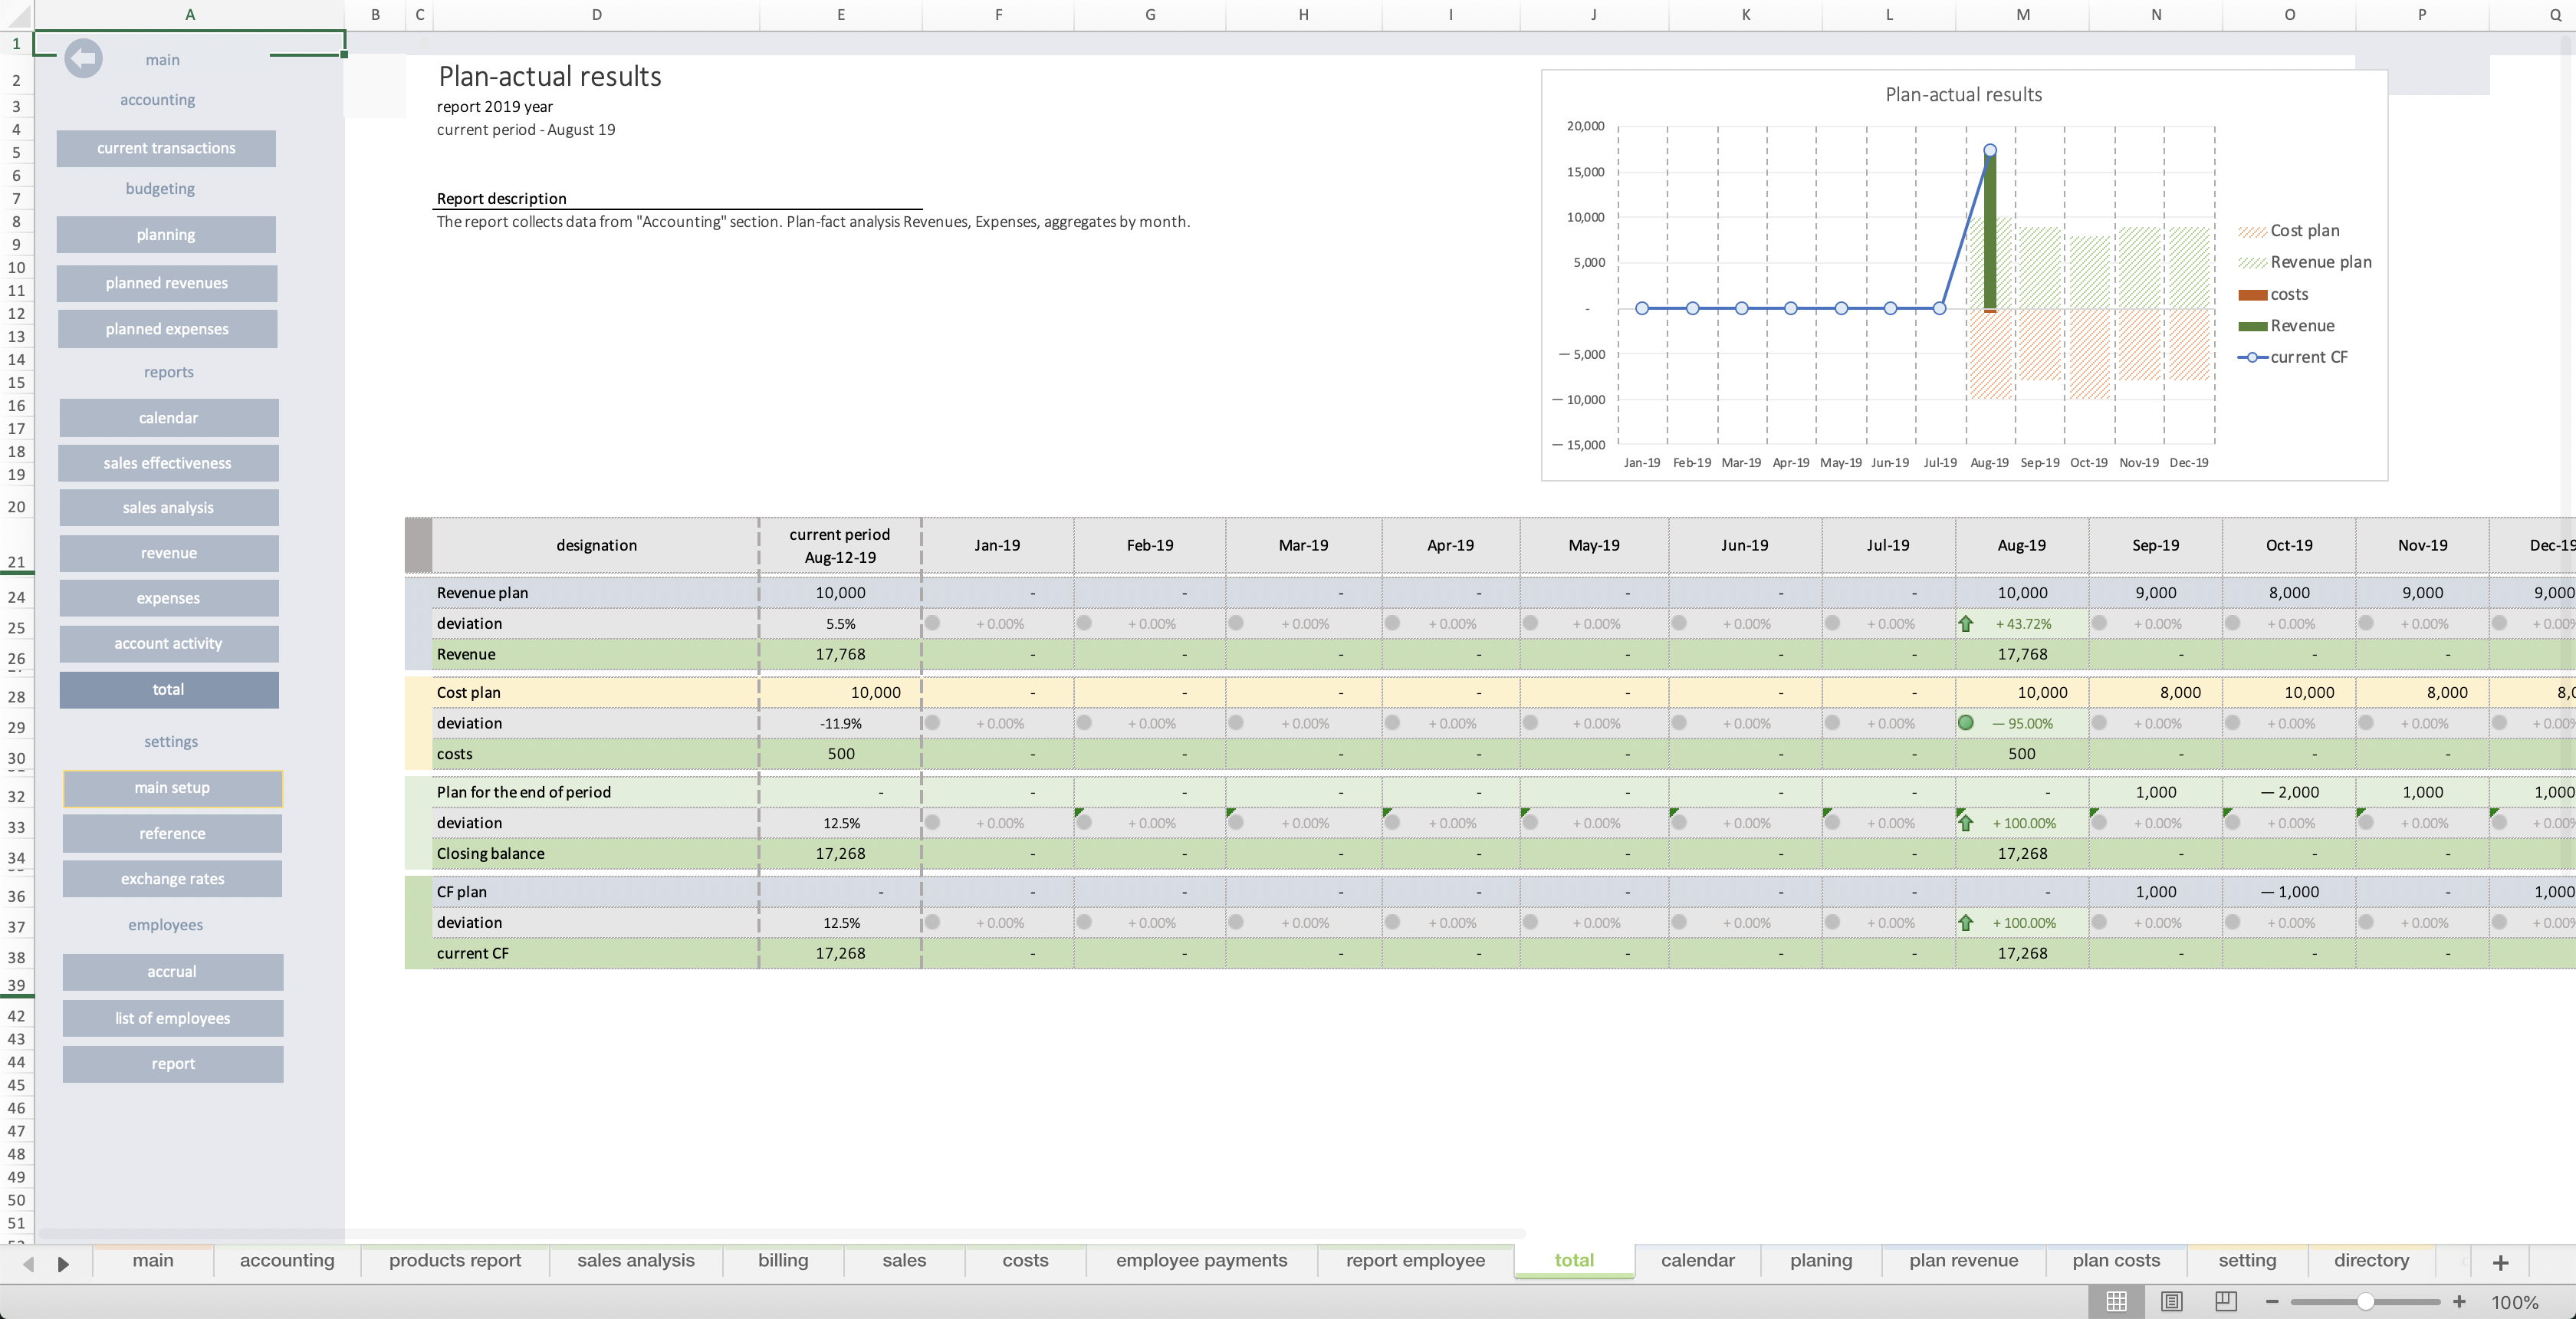Viewport: 2576px width, 1319px height.
Task: Open the directory sheet tab
Action: coord(2371,1260)
